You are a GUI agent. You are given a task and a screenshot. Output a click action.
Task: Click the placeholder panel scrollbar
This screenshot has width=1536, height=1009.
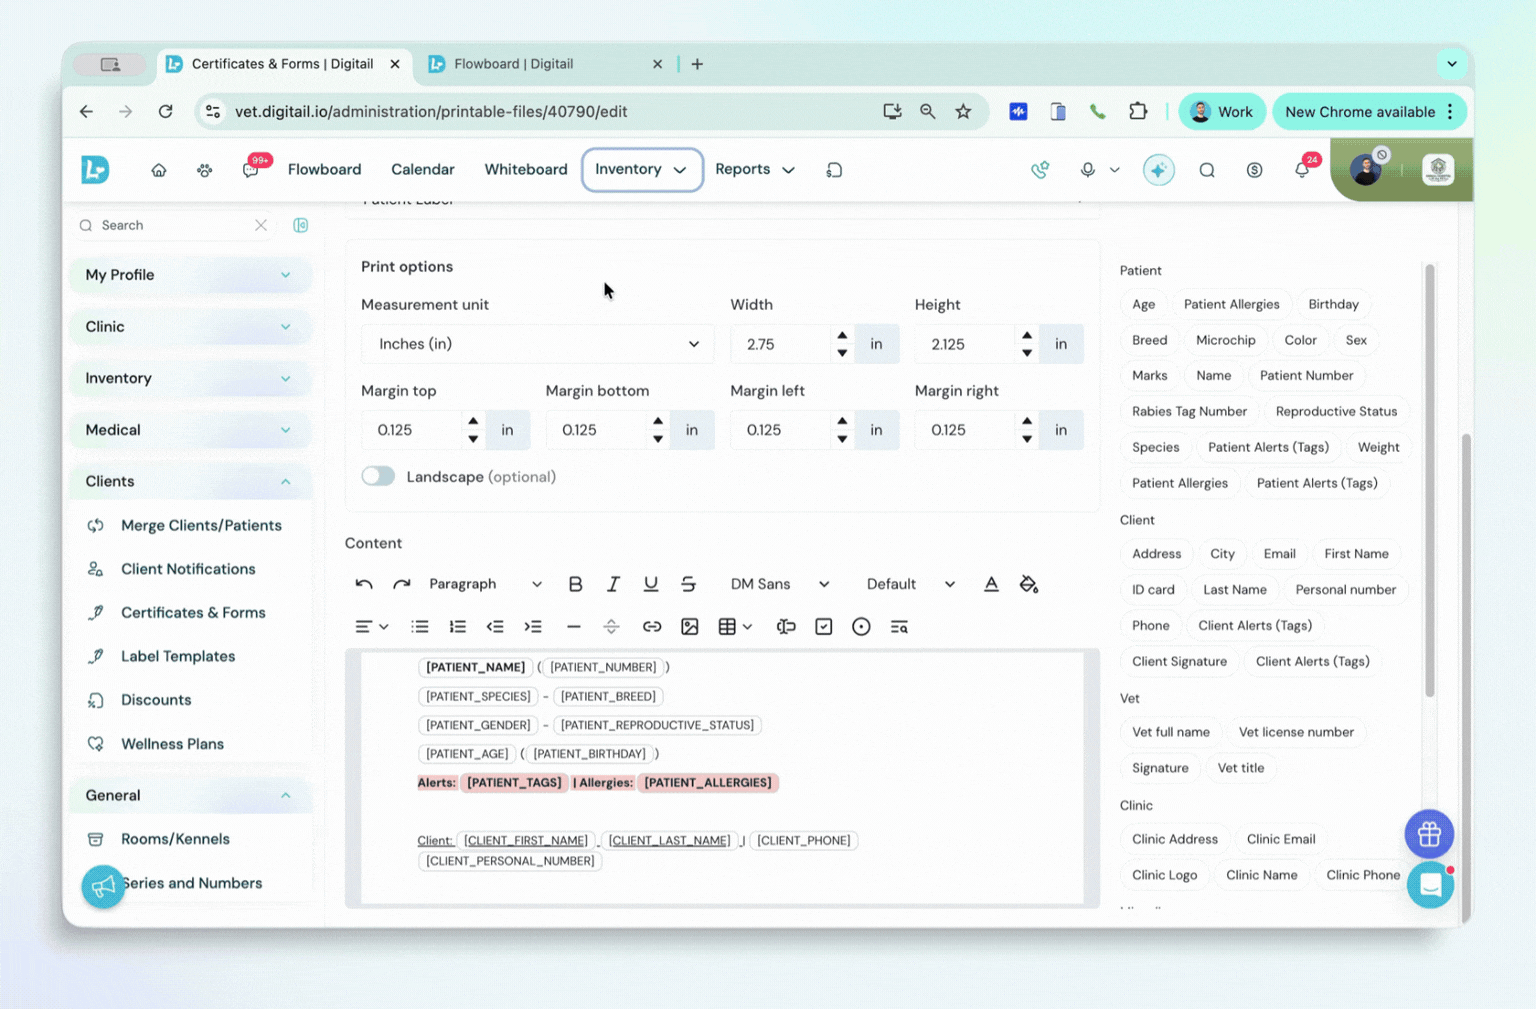[1430, 480]
